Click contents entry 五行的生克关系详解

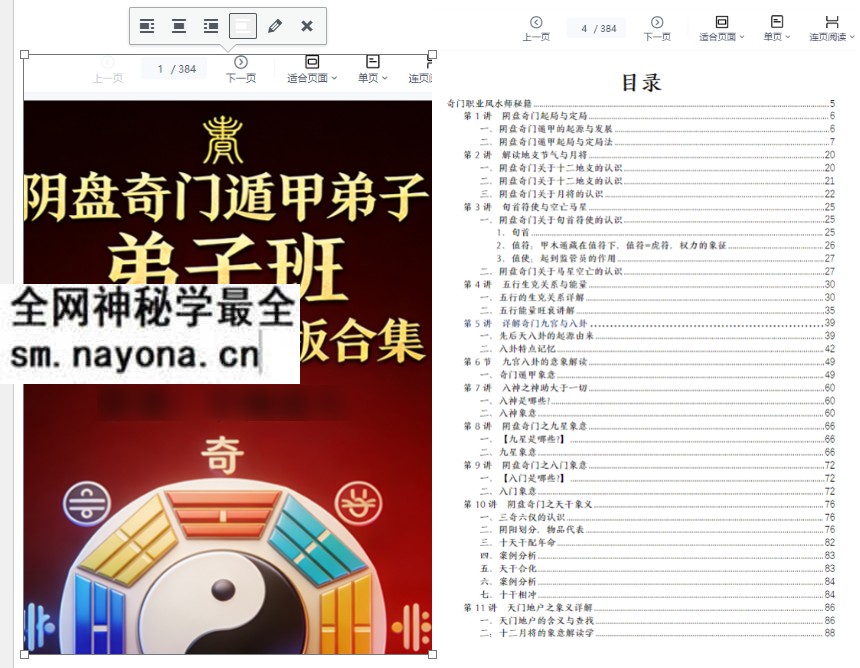[x=658, y=297]
